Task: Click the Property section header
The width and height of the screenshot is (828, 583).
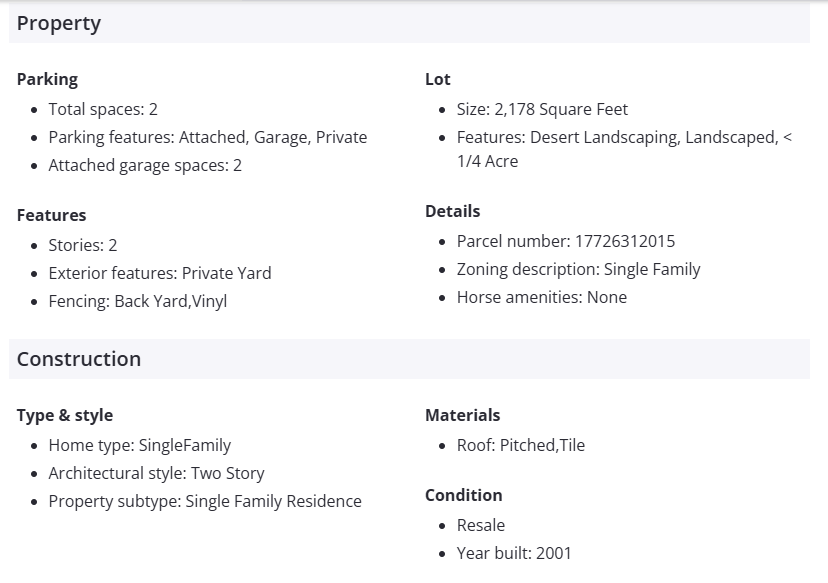Action: click(x=59, y=24)
